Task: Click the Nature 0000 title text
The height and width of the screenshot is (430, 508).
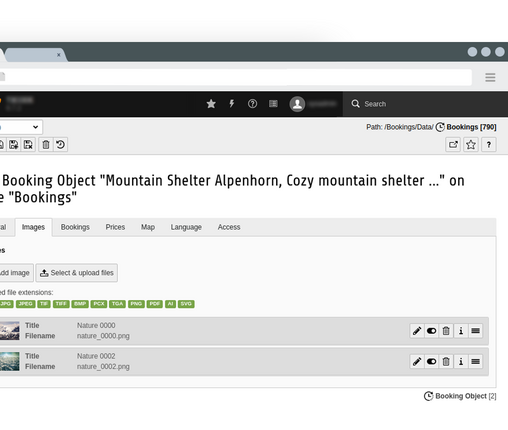Action: point(96,325)
